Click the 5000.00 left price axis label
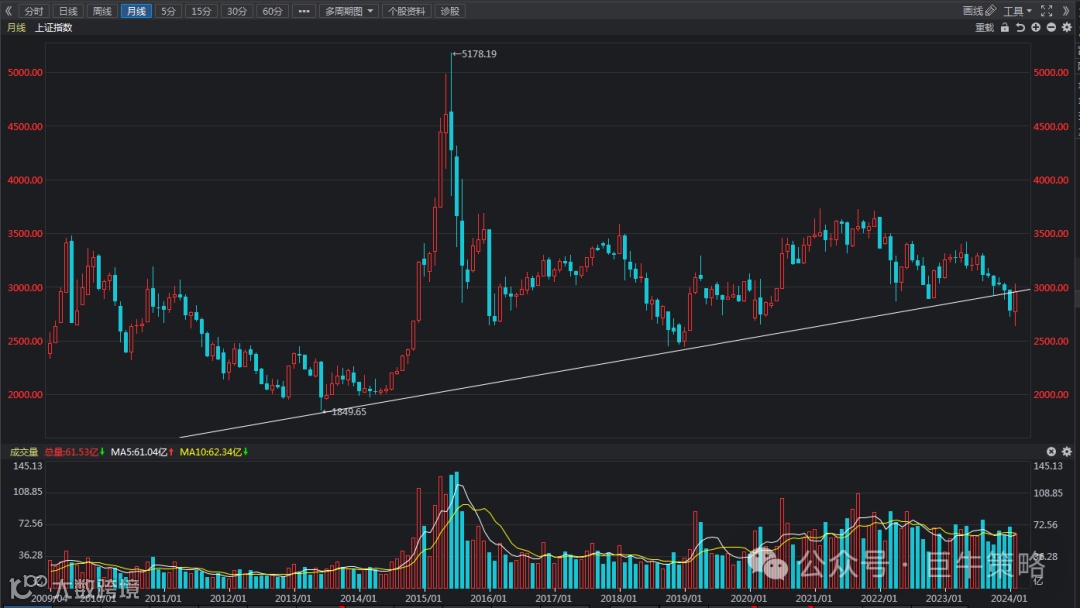The image size is (1080, 608). tap(25, 72)
